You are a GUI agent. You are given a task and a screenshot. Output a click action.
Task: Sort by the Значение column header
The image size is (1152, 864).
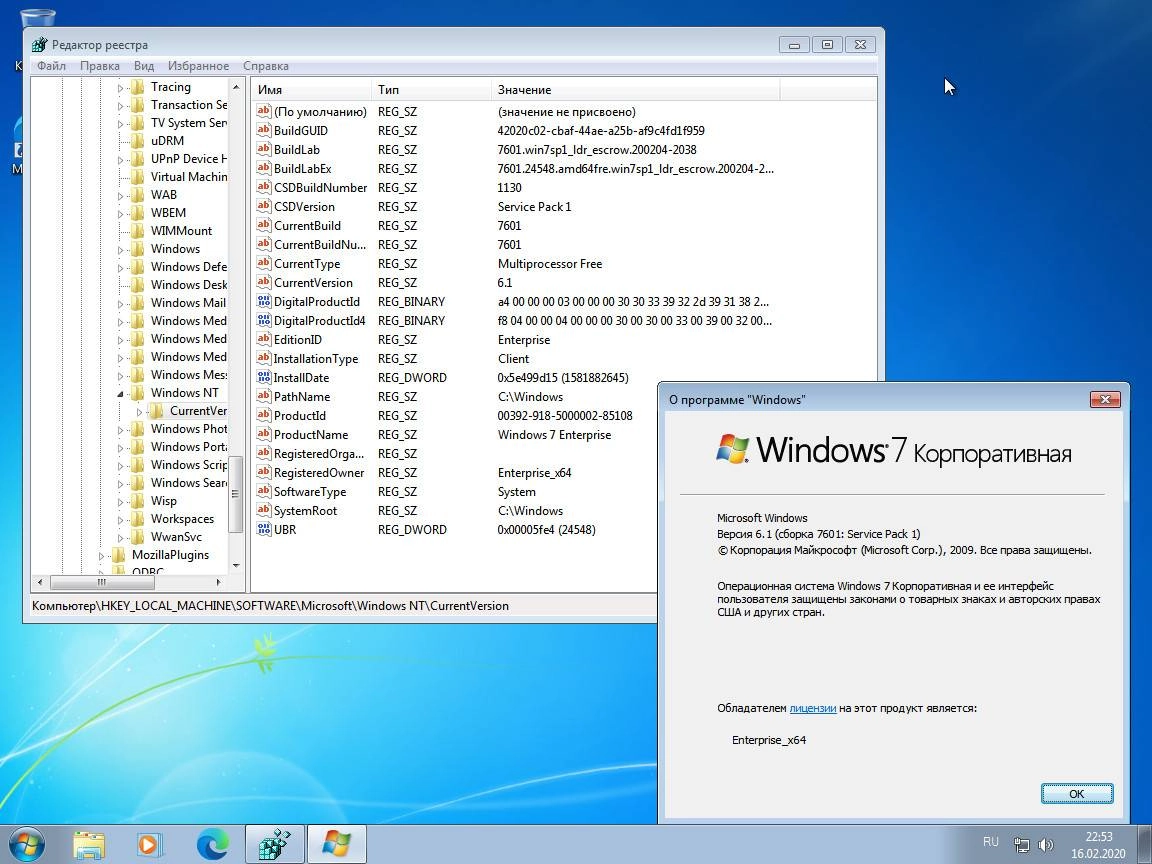click(x=635, y=90)
